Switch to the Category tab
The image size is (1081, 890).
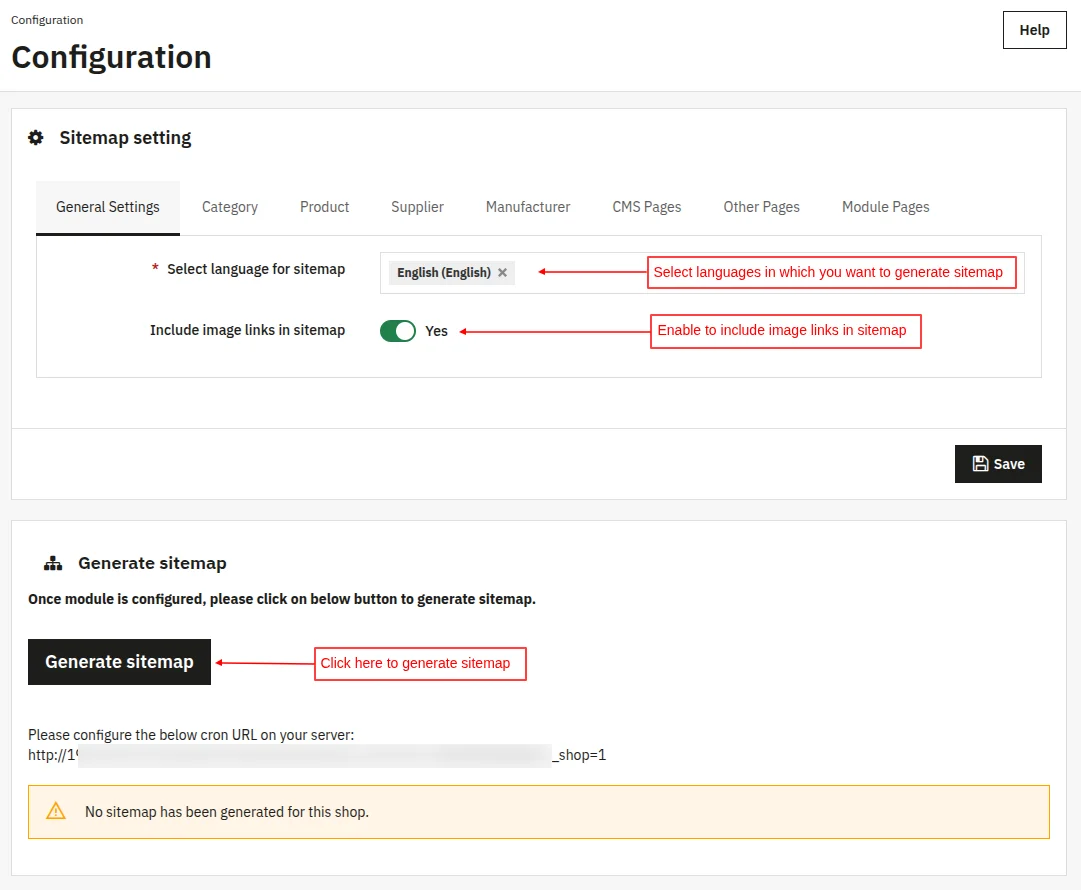point(230,208)
